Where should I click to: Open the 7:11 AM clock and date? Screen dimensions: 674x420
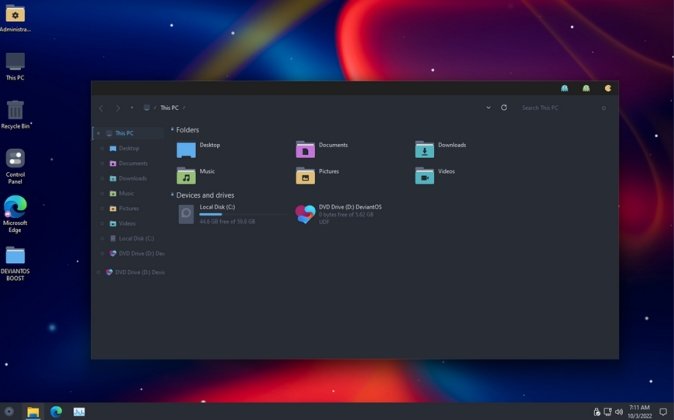pos(640,411)
